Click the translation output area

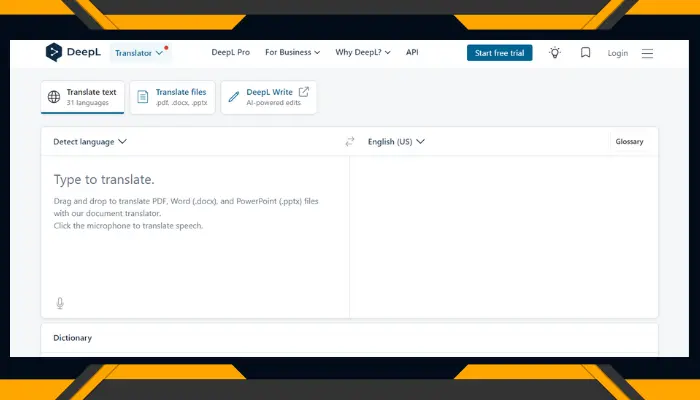pyautogui.click(x=504, y=237)
